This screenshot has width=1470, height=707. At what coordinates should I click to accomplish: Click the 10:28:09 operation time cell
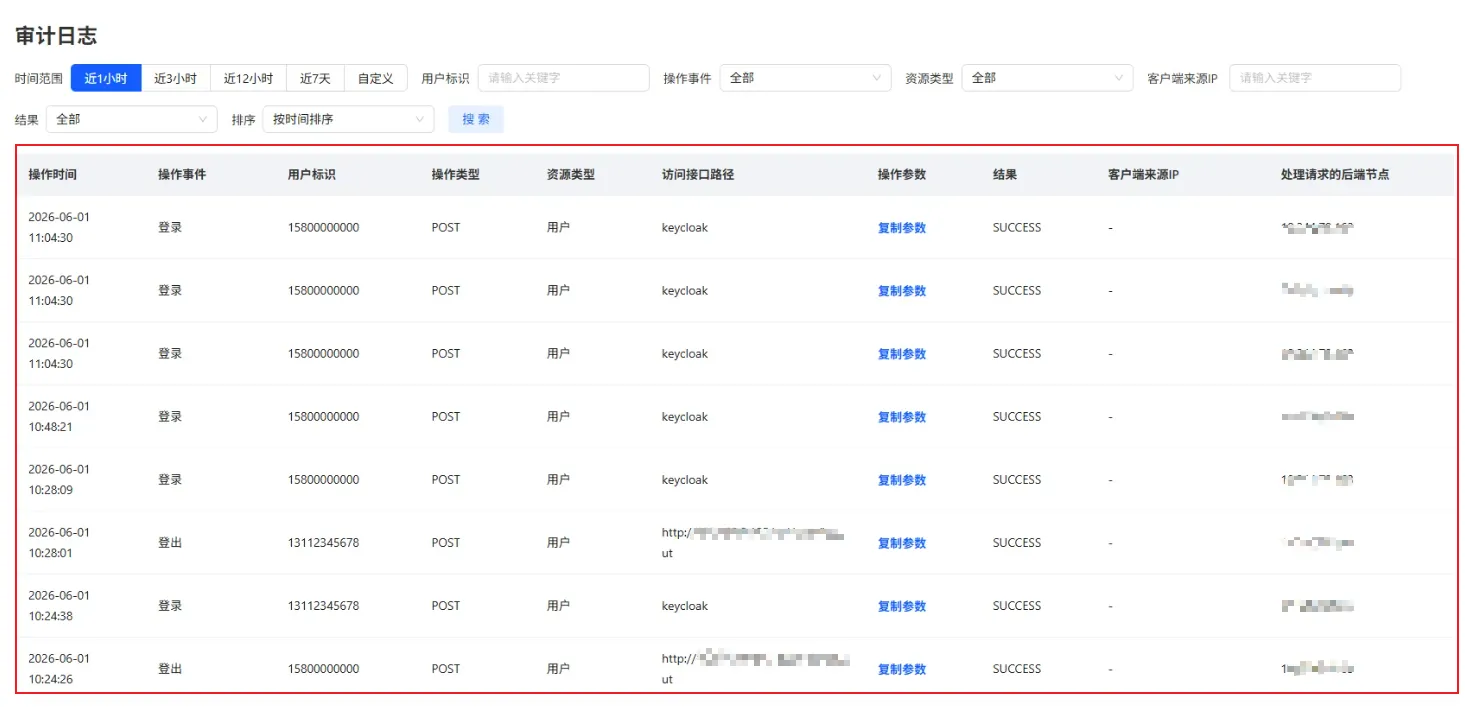click(59, 480)
